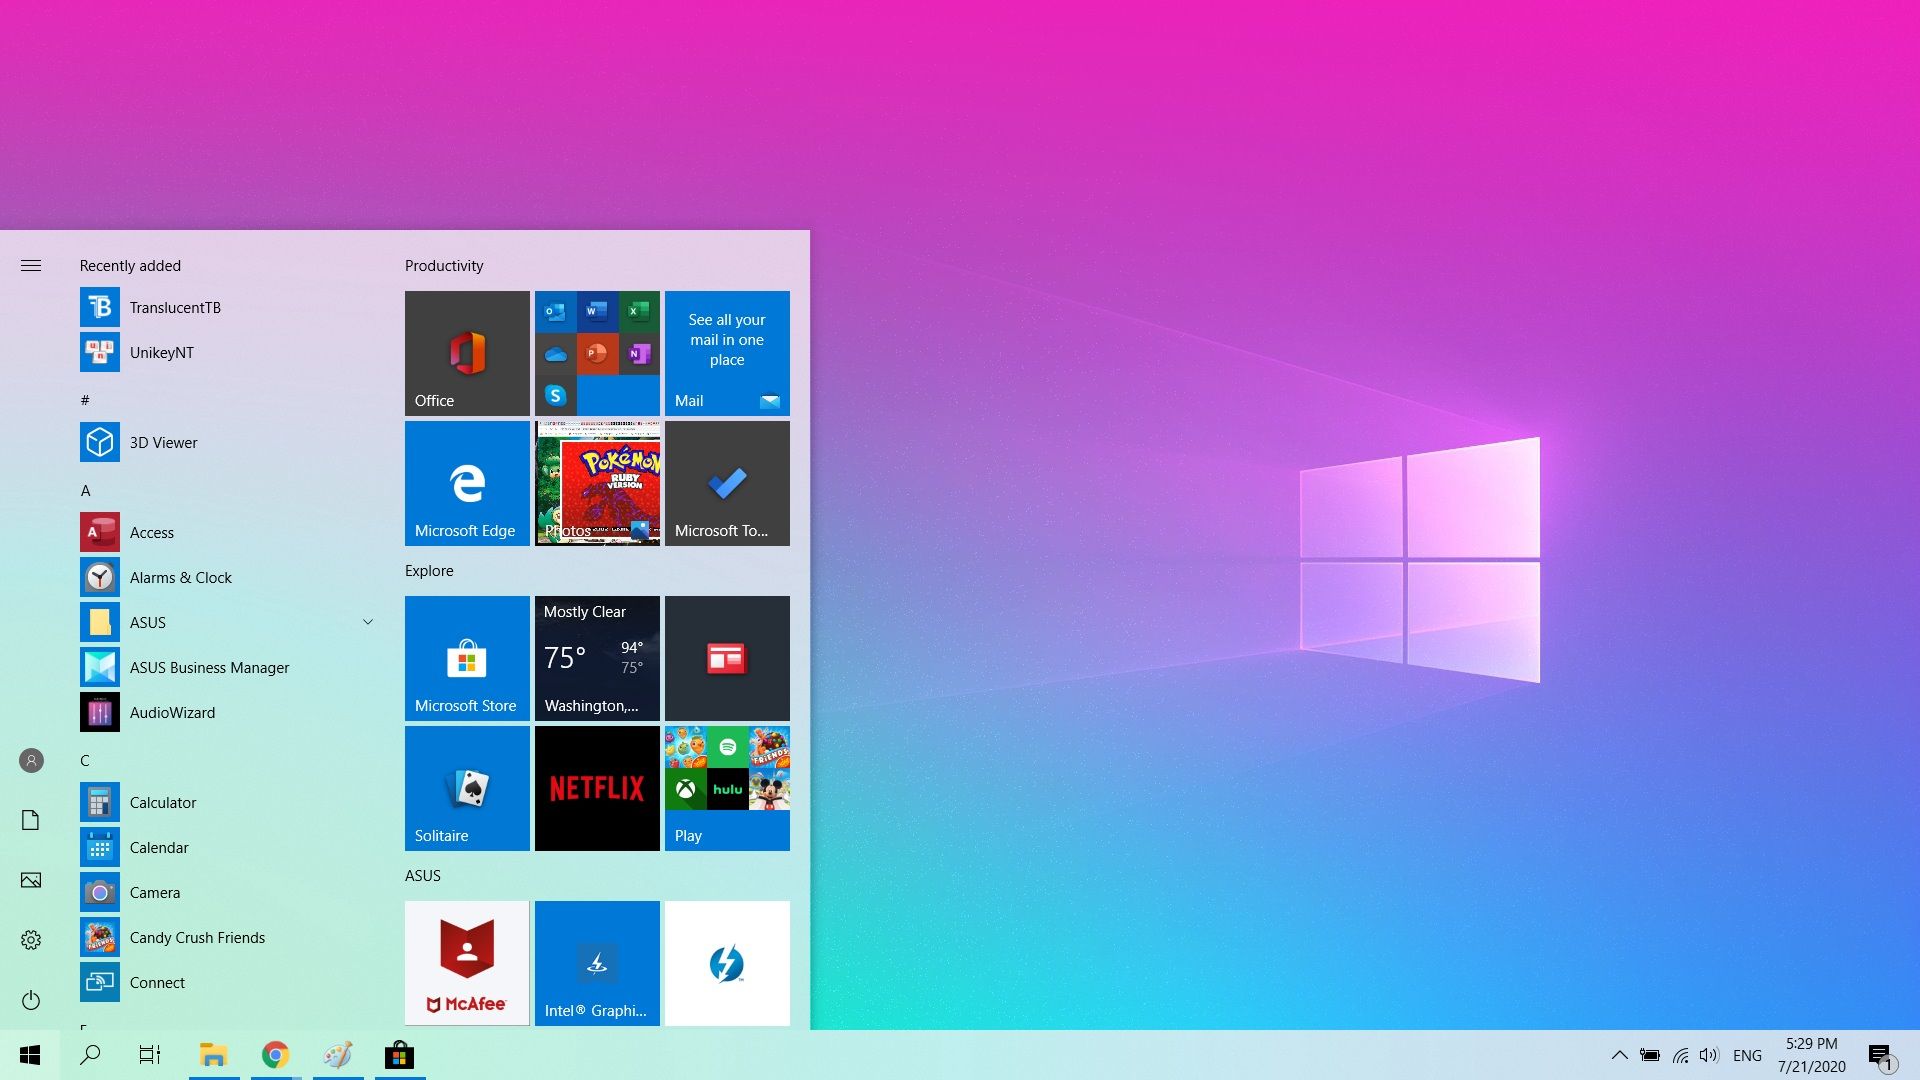Open Pictures from Start sidebar
1920x1080 pixels.
click(31, 880)
